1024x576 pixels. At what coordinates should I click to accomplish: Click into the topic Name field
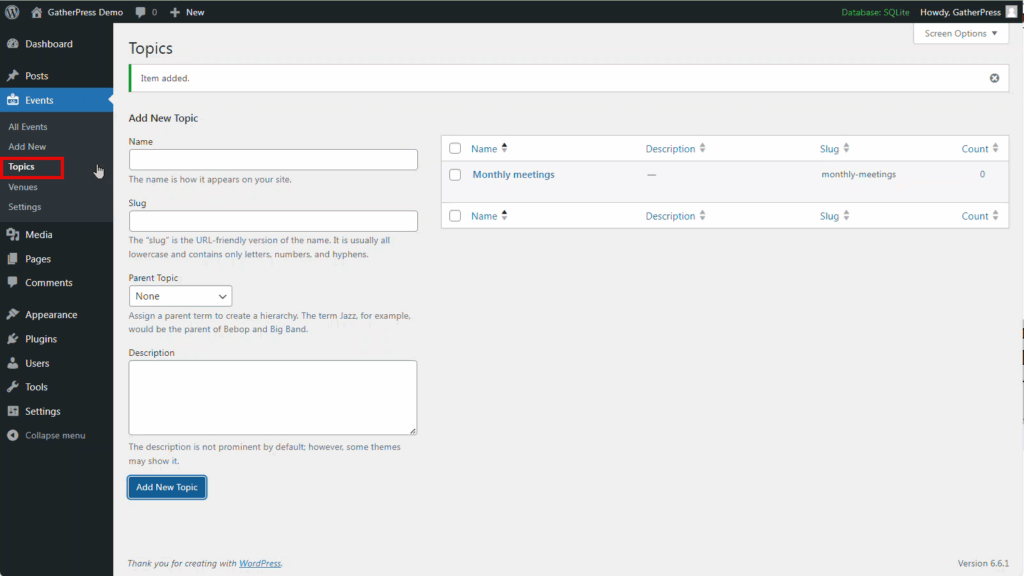273,160
